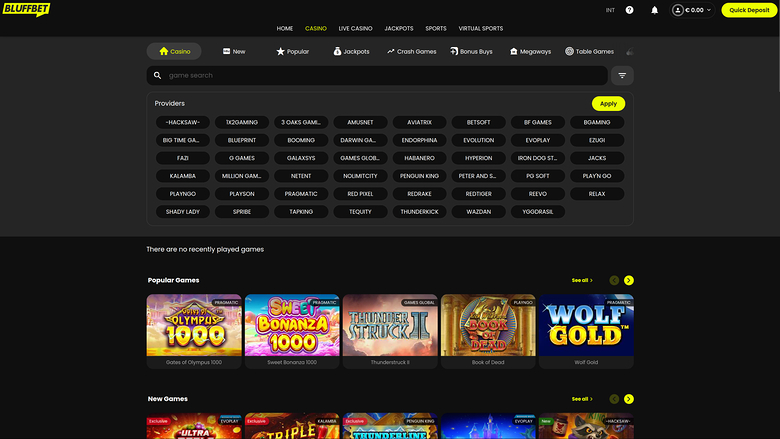
Task: Open the Virtual Sports menu item
Action: [x=481, y=28]
